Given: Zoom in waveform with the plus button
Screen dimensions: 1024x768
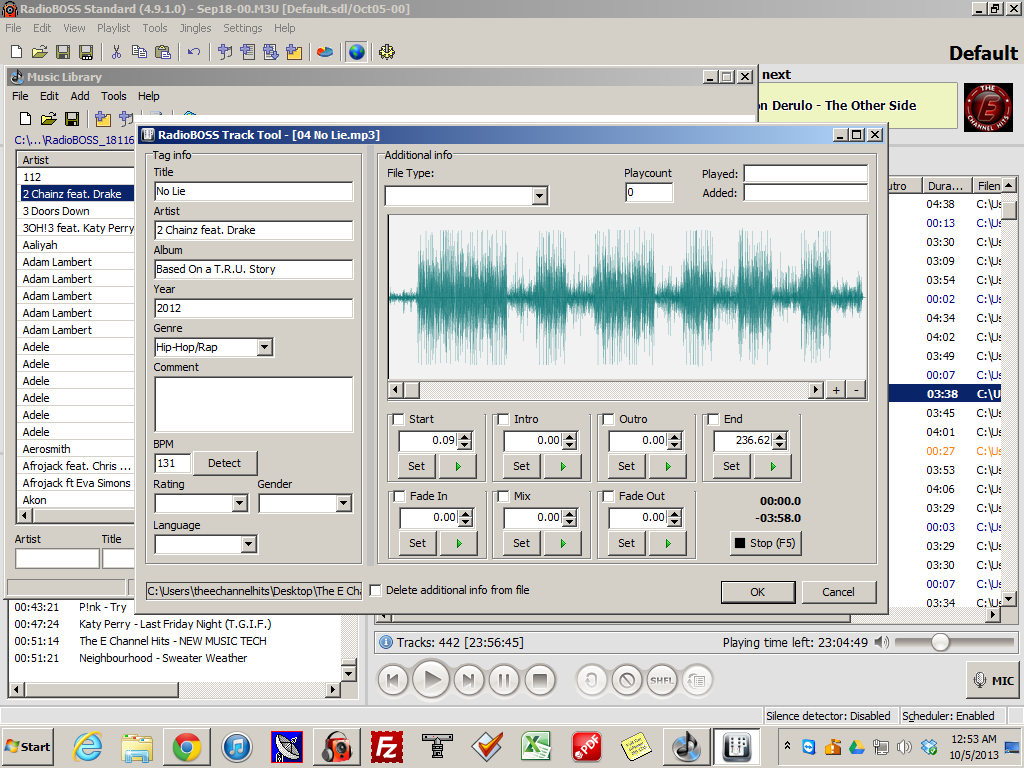Looking at the screenshot, I should point(836,391).
